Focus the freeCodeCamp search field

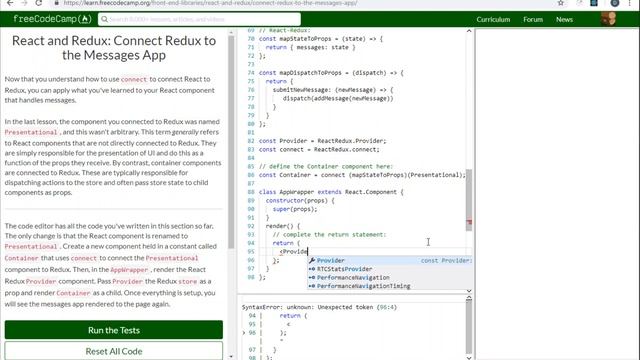coord(199,19)
